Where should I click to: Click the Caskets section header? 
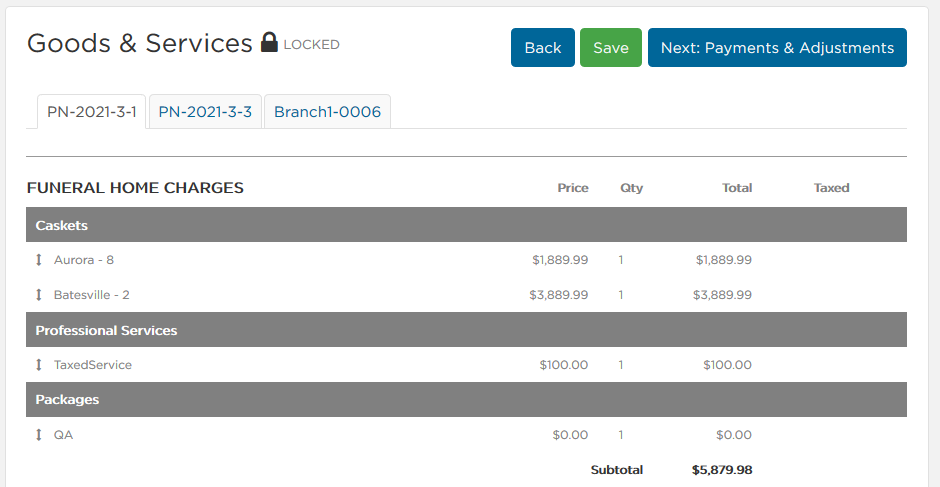pyautogui.click(x=466, y=225)
